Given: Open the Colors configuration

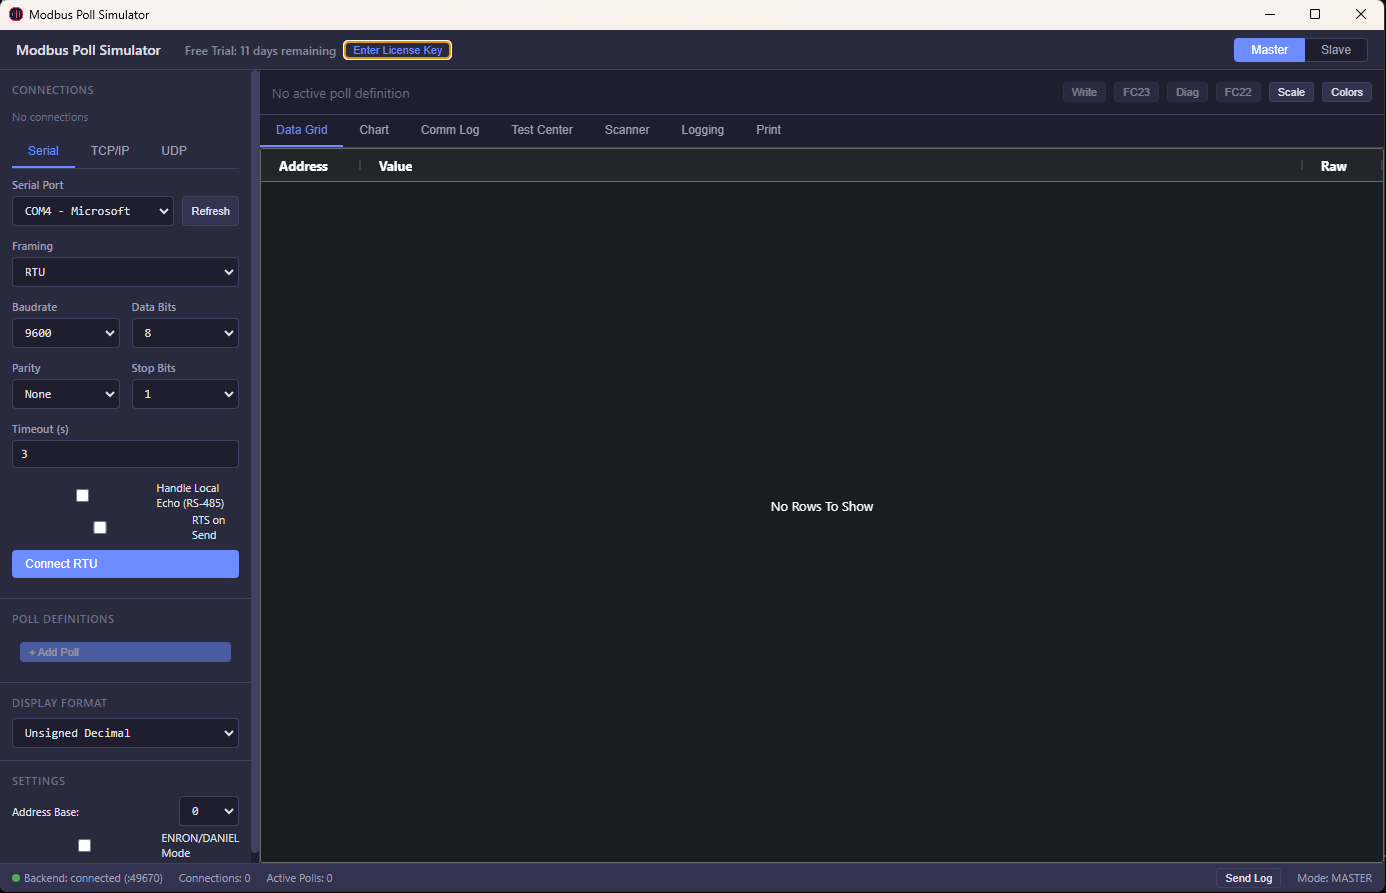Looking at the screenshot, I should (1346, 91).
